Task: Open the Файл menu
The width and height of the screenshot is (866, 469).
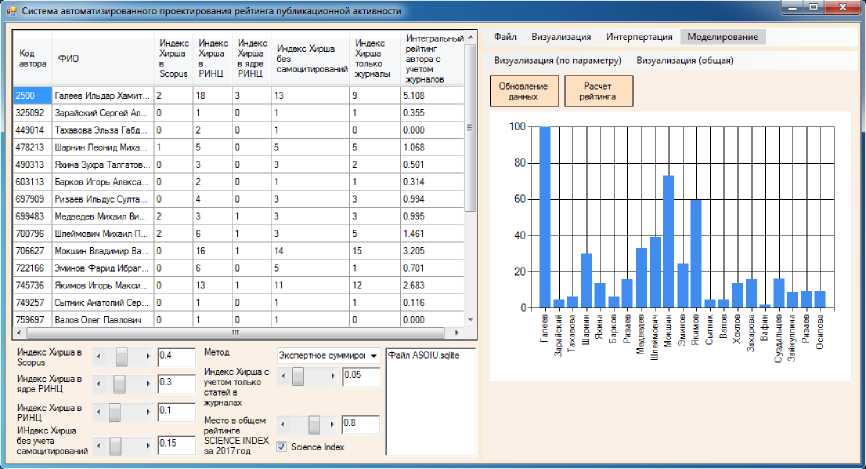Action: tap(505, 37)
